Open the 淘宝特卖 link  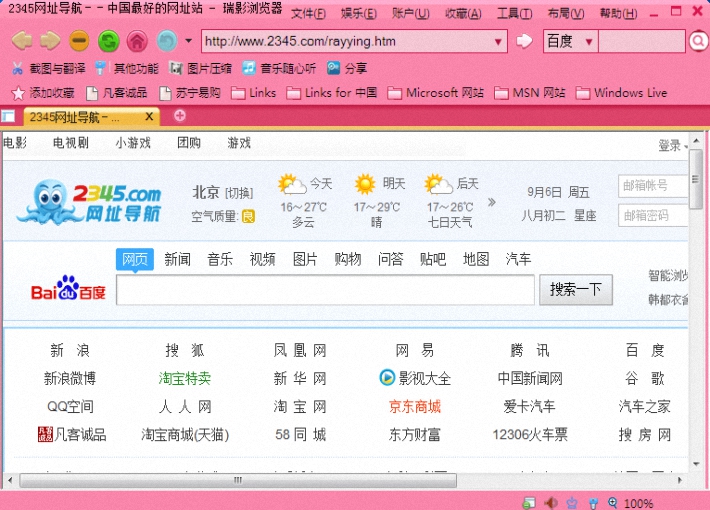[x=185, y=378]
